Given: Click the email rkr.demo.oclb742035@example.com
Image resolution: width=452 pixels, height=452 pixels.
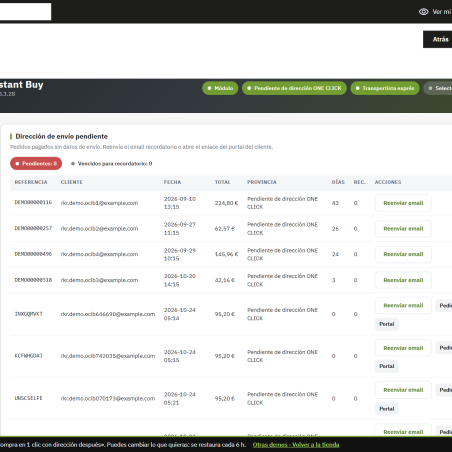Looking at the screenshot, I should click(108, 356).
